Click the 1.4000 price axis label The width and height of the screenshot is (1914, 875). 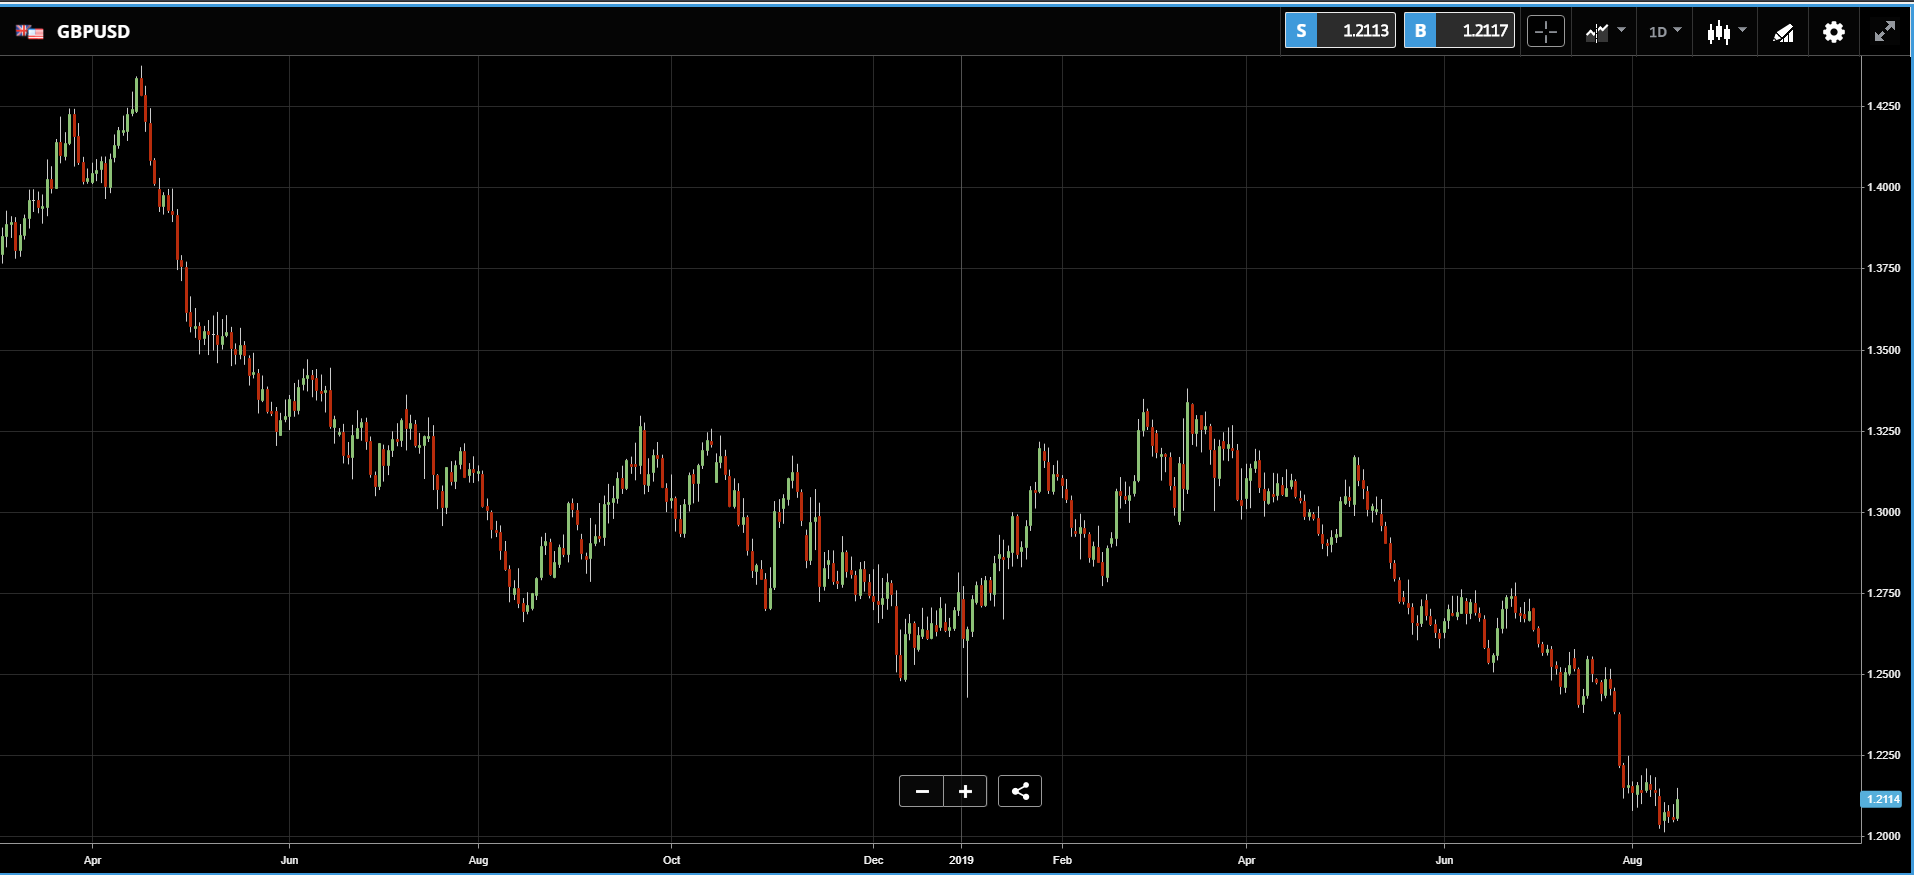(1884, 187)
